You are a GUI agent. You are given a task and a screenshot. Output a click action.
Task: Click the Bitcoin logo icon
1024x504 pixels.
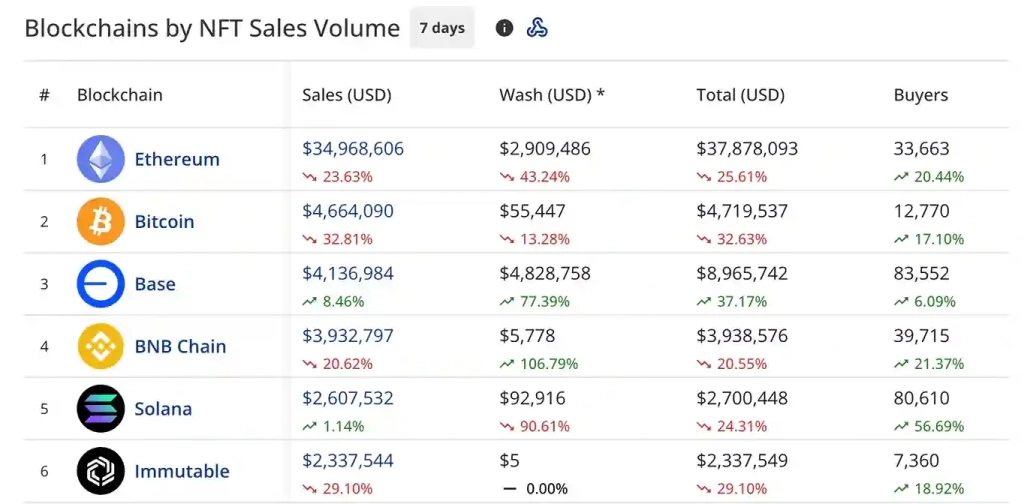tap(101, 222)
